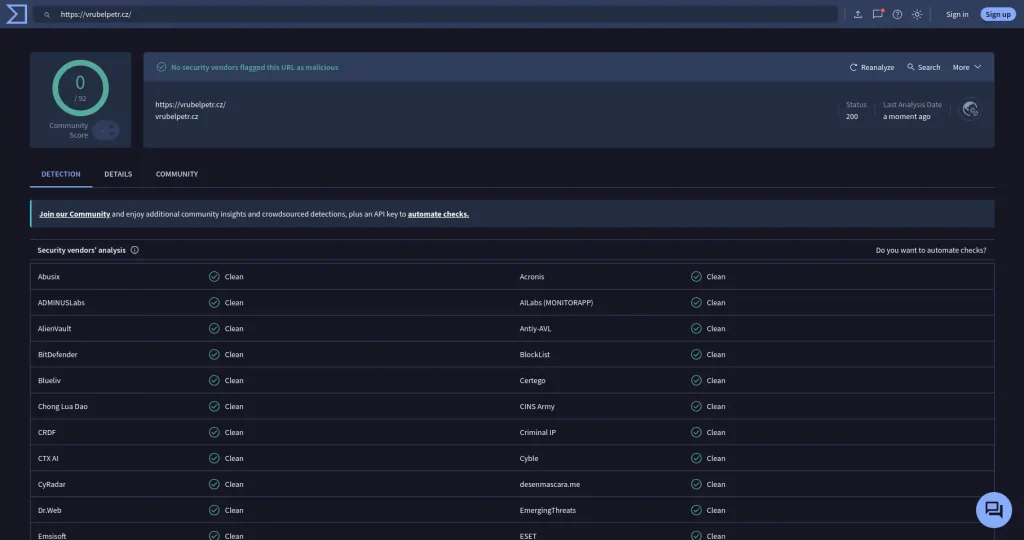Open the notifications flag icon
This screenshot has height=540, width=1024.
pyautogui.click(x=878, y=14)
